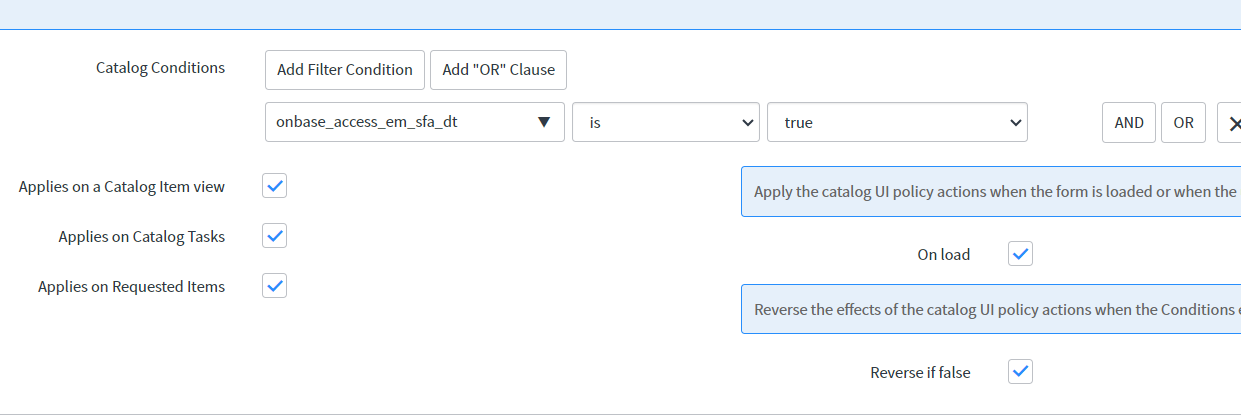Open the onbase_access_em_sfa_dt field dropdown
1241x416 pixels.
(415, 122)
